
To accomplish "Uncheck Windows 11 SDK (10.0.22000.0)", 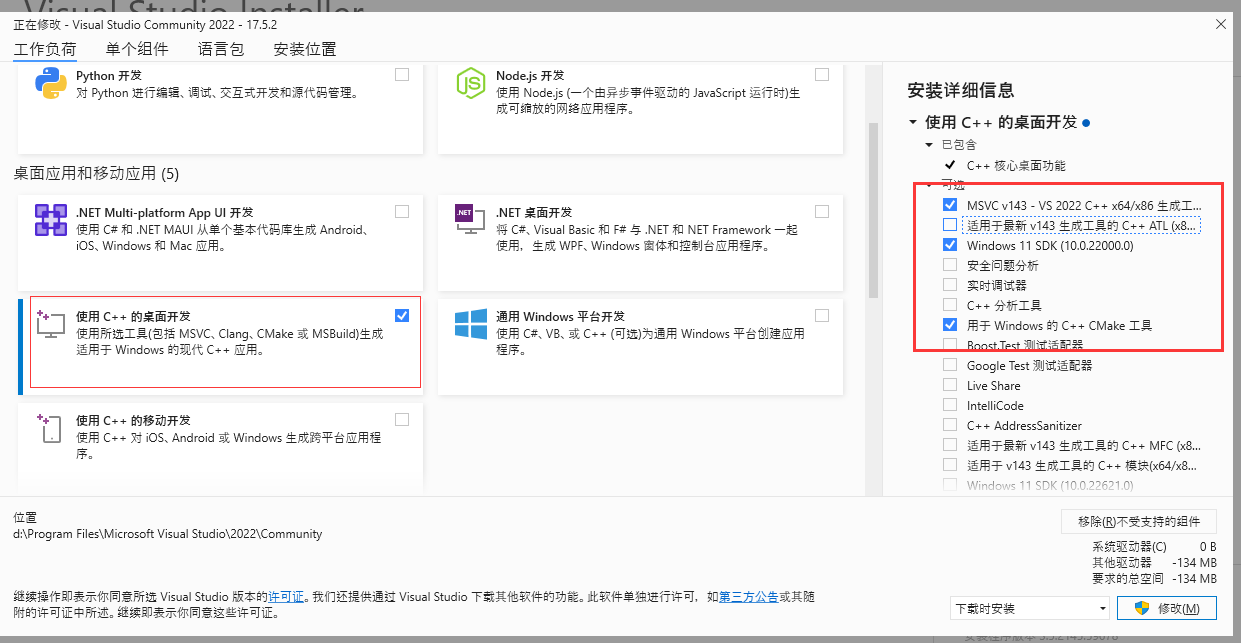I will point(949,245).
